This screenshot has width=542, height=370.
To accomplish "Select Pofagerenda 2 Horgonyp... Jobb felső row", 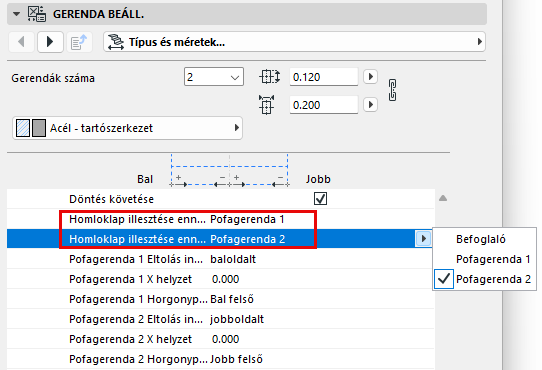I will pyautogui.click(x=221, y=359).
